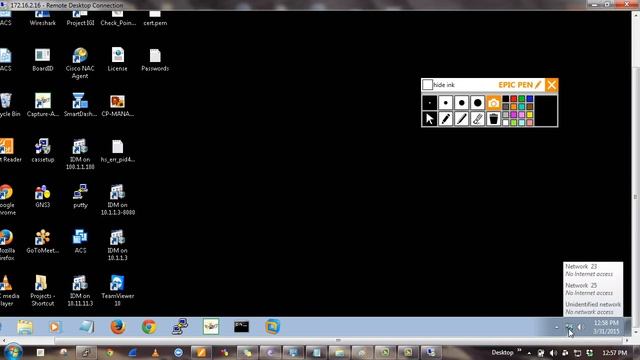Click the IDM on 10.11.11.3 shortcut

click(80, 291)
